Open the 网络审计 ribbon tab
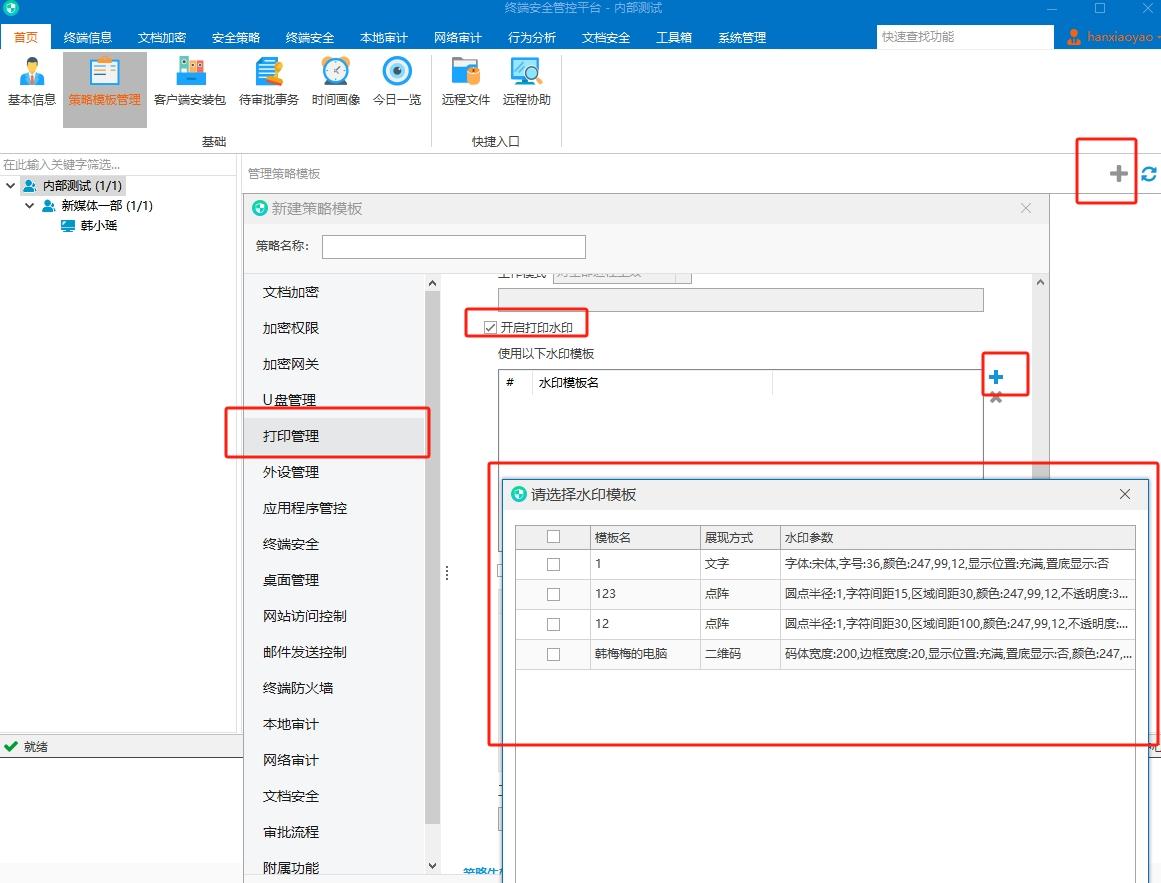Screen dimensions: 1161x883 pyautogui.click(x=458, y=37)
